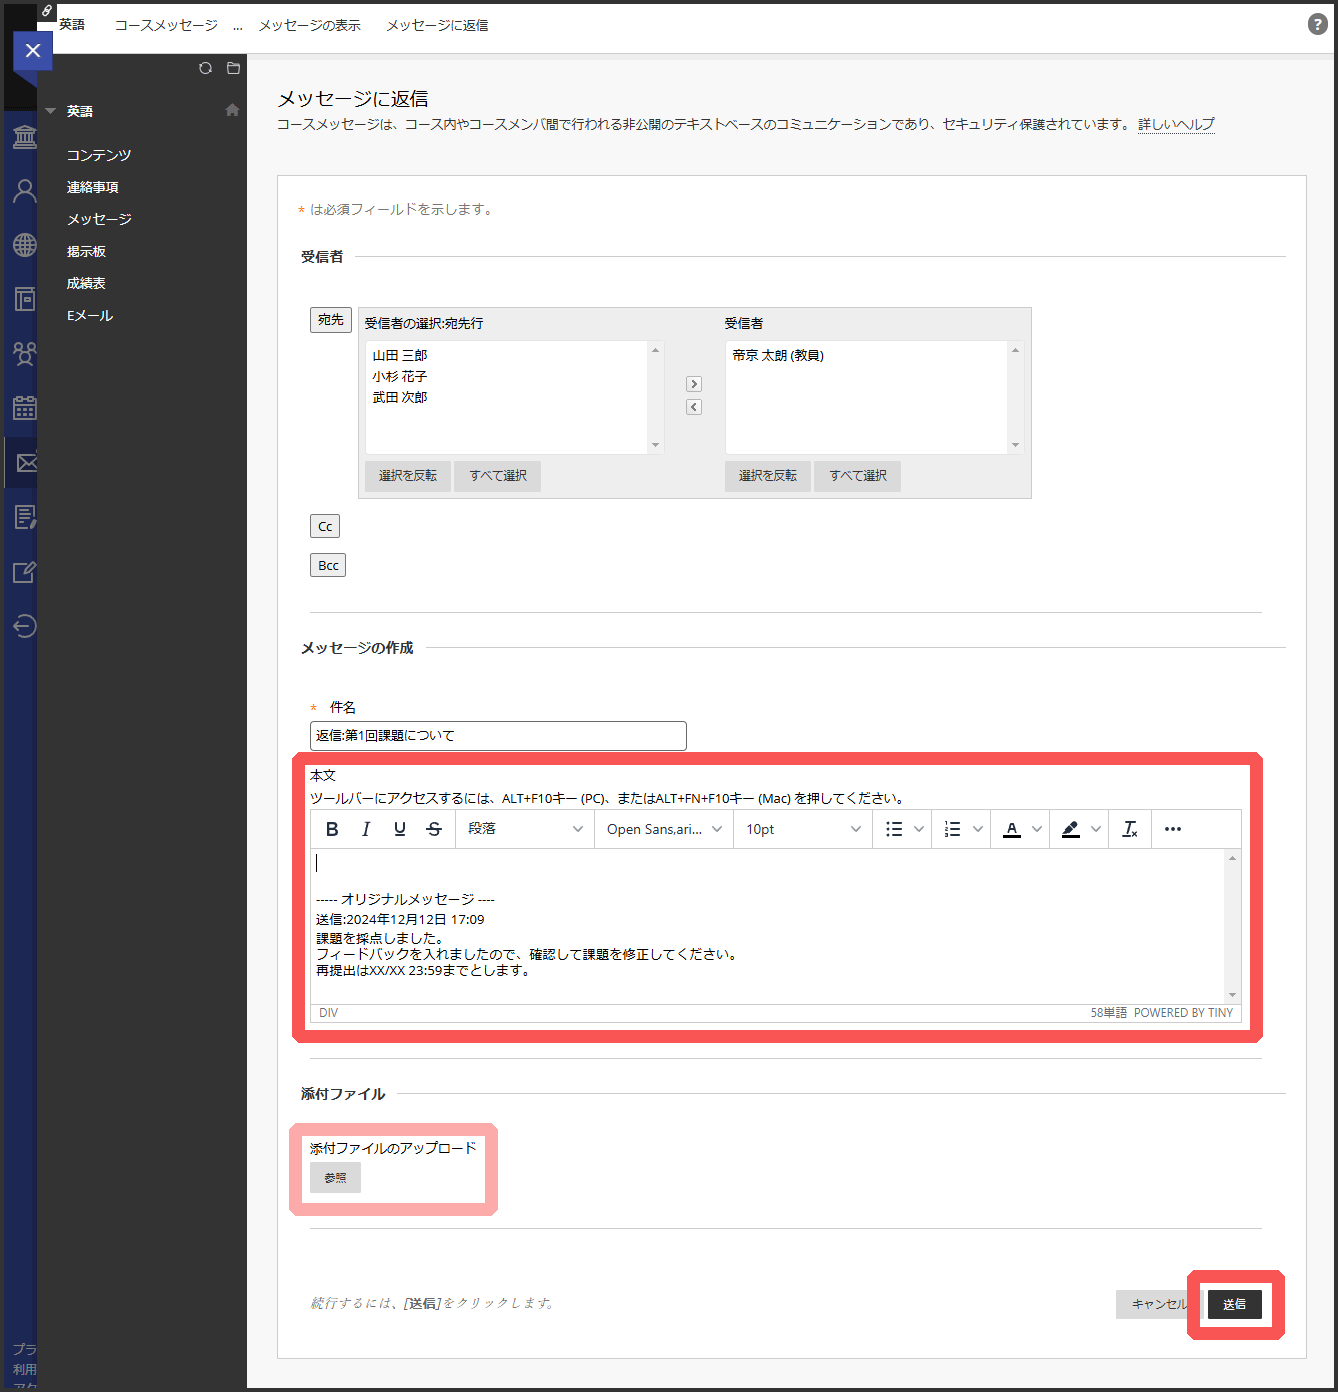The image size is (1338, 1392).
Task: Click the 件名 subject input field
Action: [x=498, y=736]
